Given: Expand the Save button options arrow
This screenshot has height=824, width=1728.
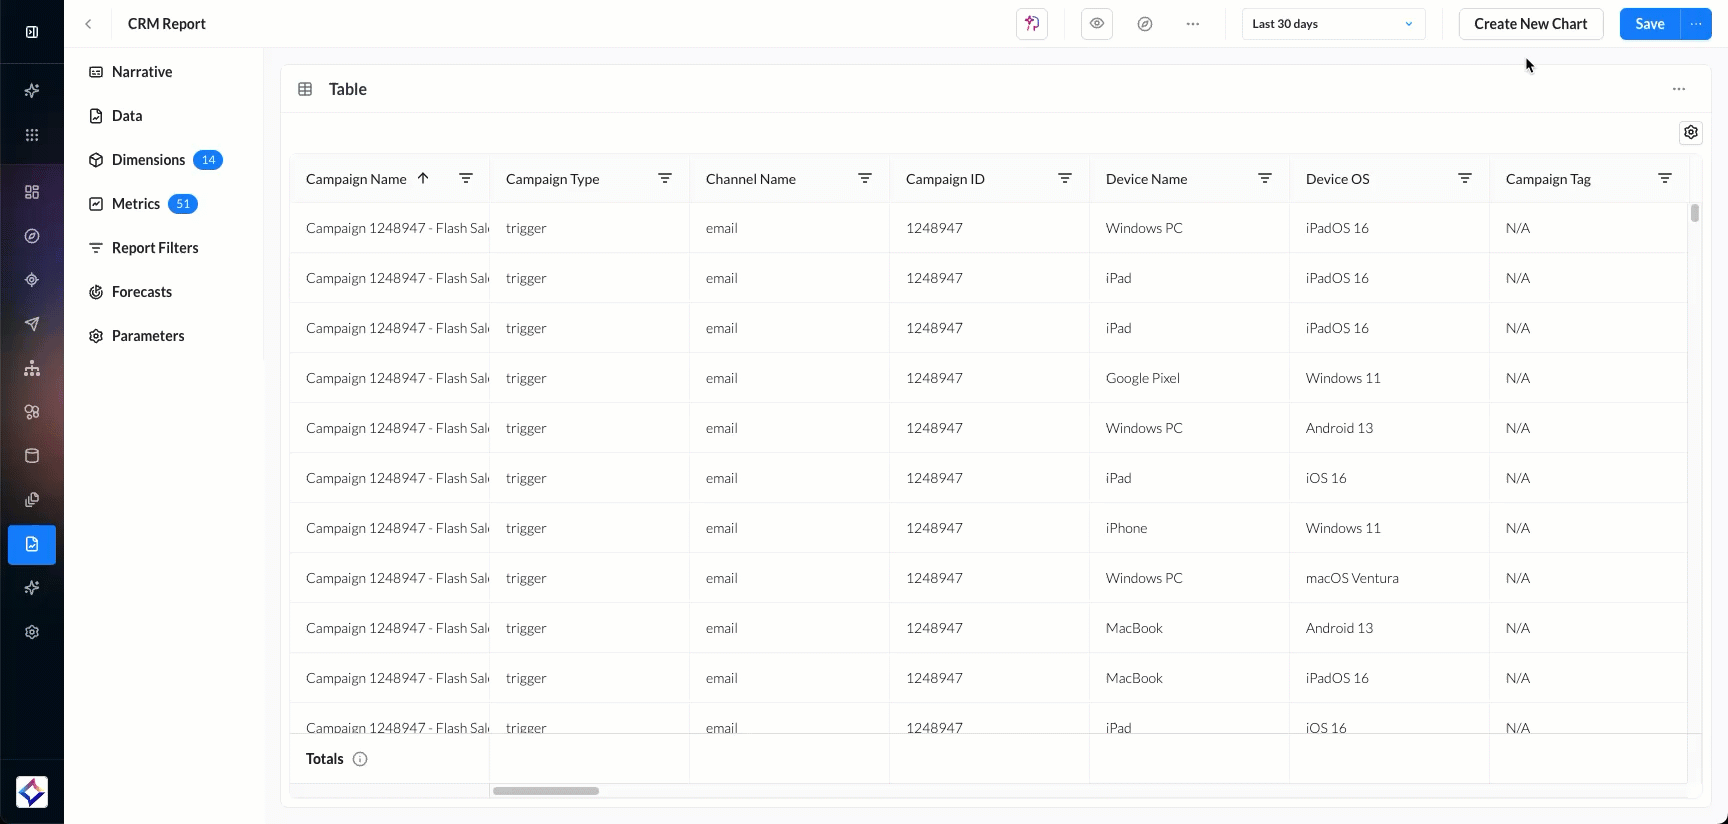Looking at the screenshot, I should [1696, 24].
